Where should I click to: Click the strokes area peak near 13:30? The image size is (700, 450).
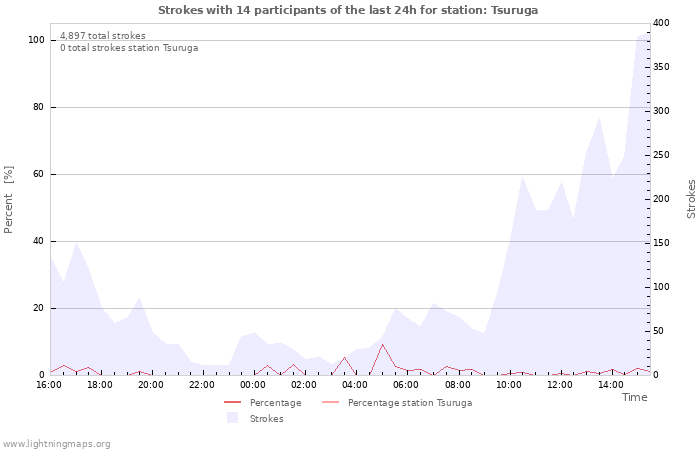click(599, 118)
